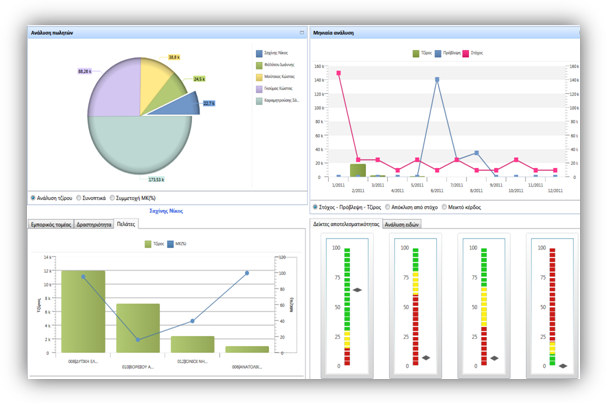The width and height of the screenshot is (606, 403).
Task: Click the blue Σαχίνης Νίκος link below pie
Action: [x=166, y=211]
